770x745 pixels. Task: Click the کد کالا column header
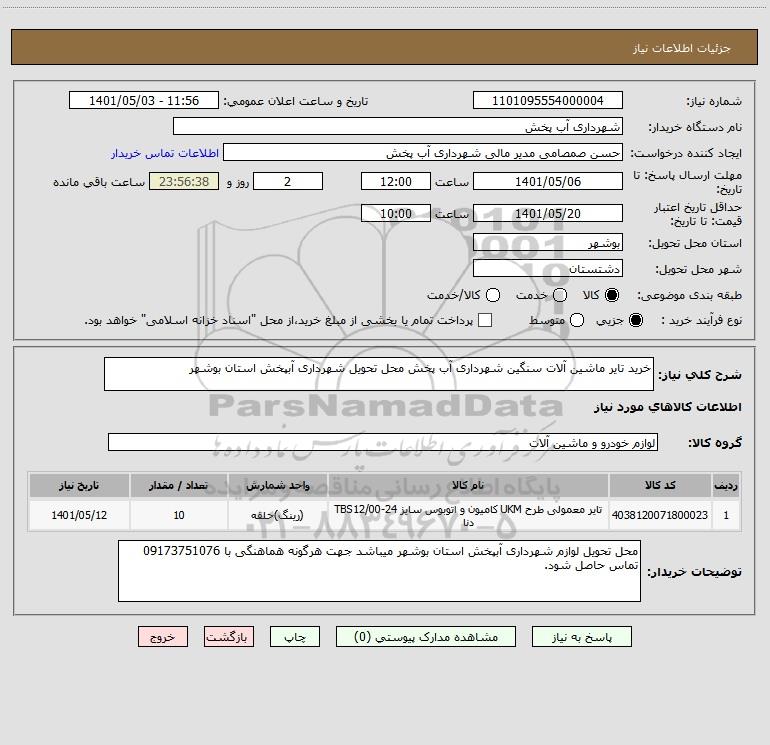(x=660, y=485)
